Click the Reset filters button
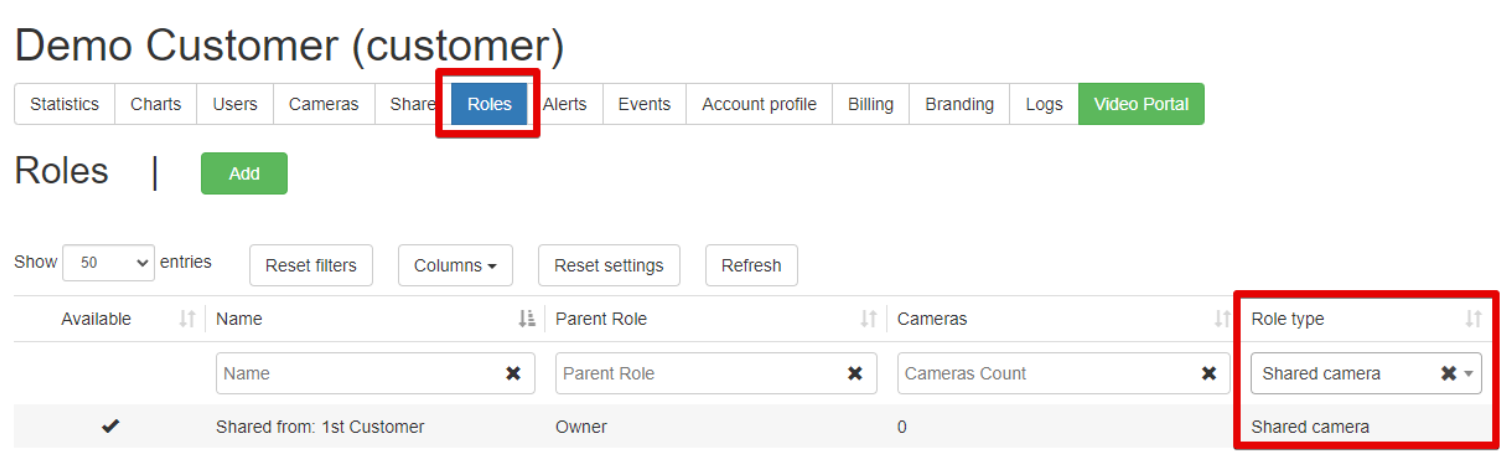 310,265
